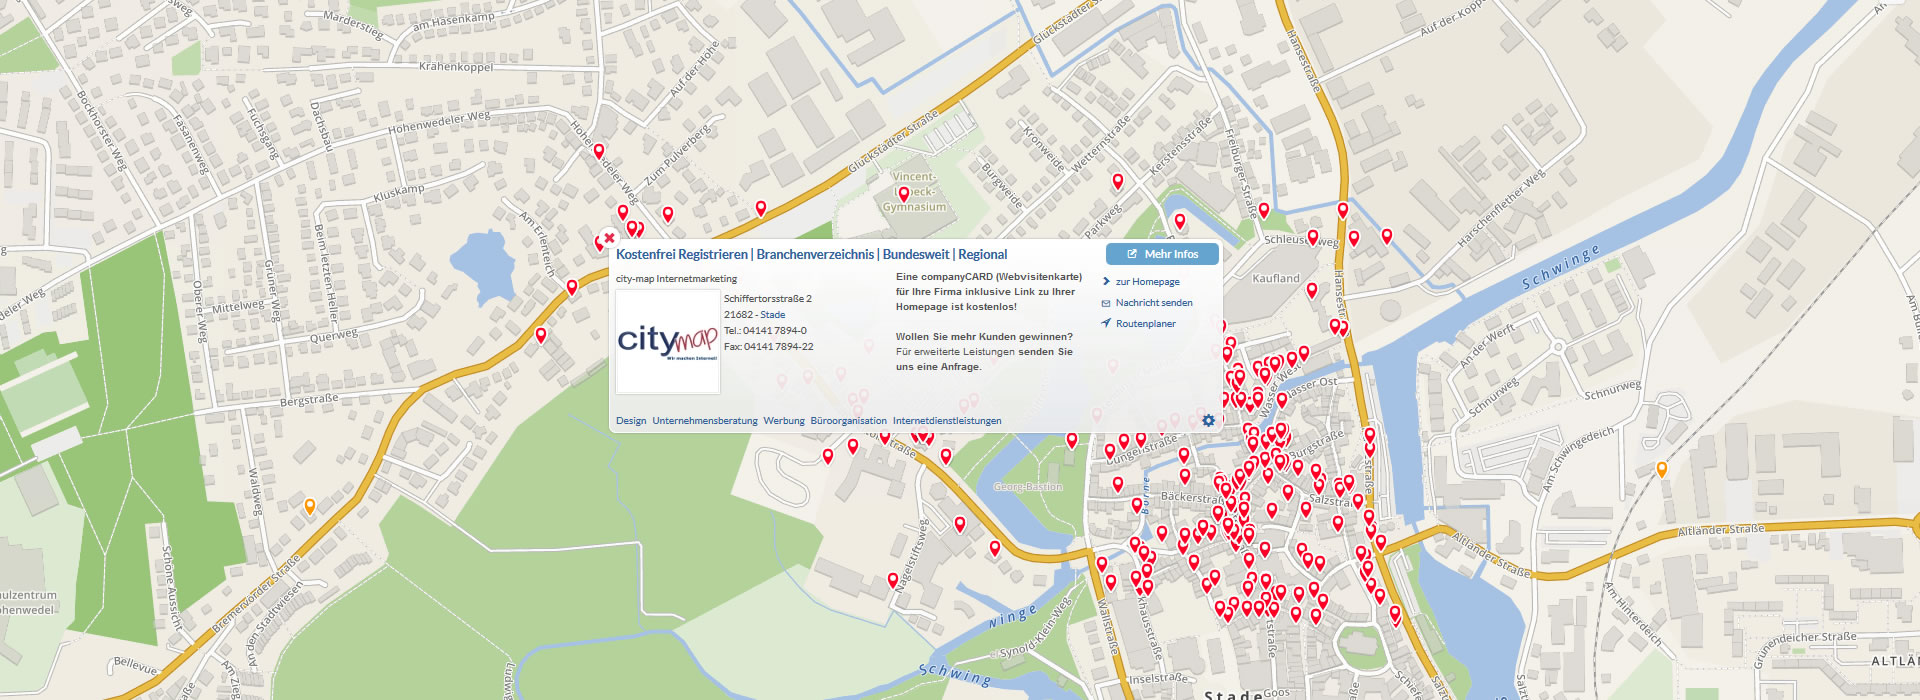Screen dimensions: 1920x700
Task: Click red marker on Parkweg
Action: [x=1118, y=181]
